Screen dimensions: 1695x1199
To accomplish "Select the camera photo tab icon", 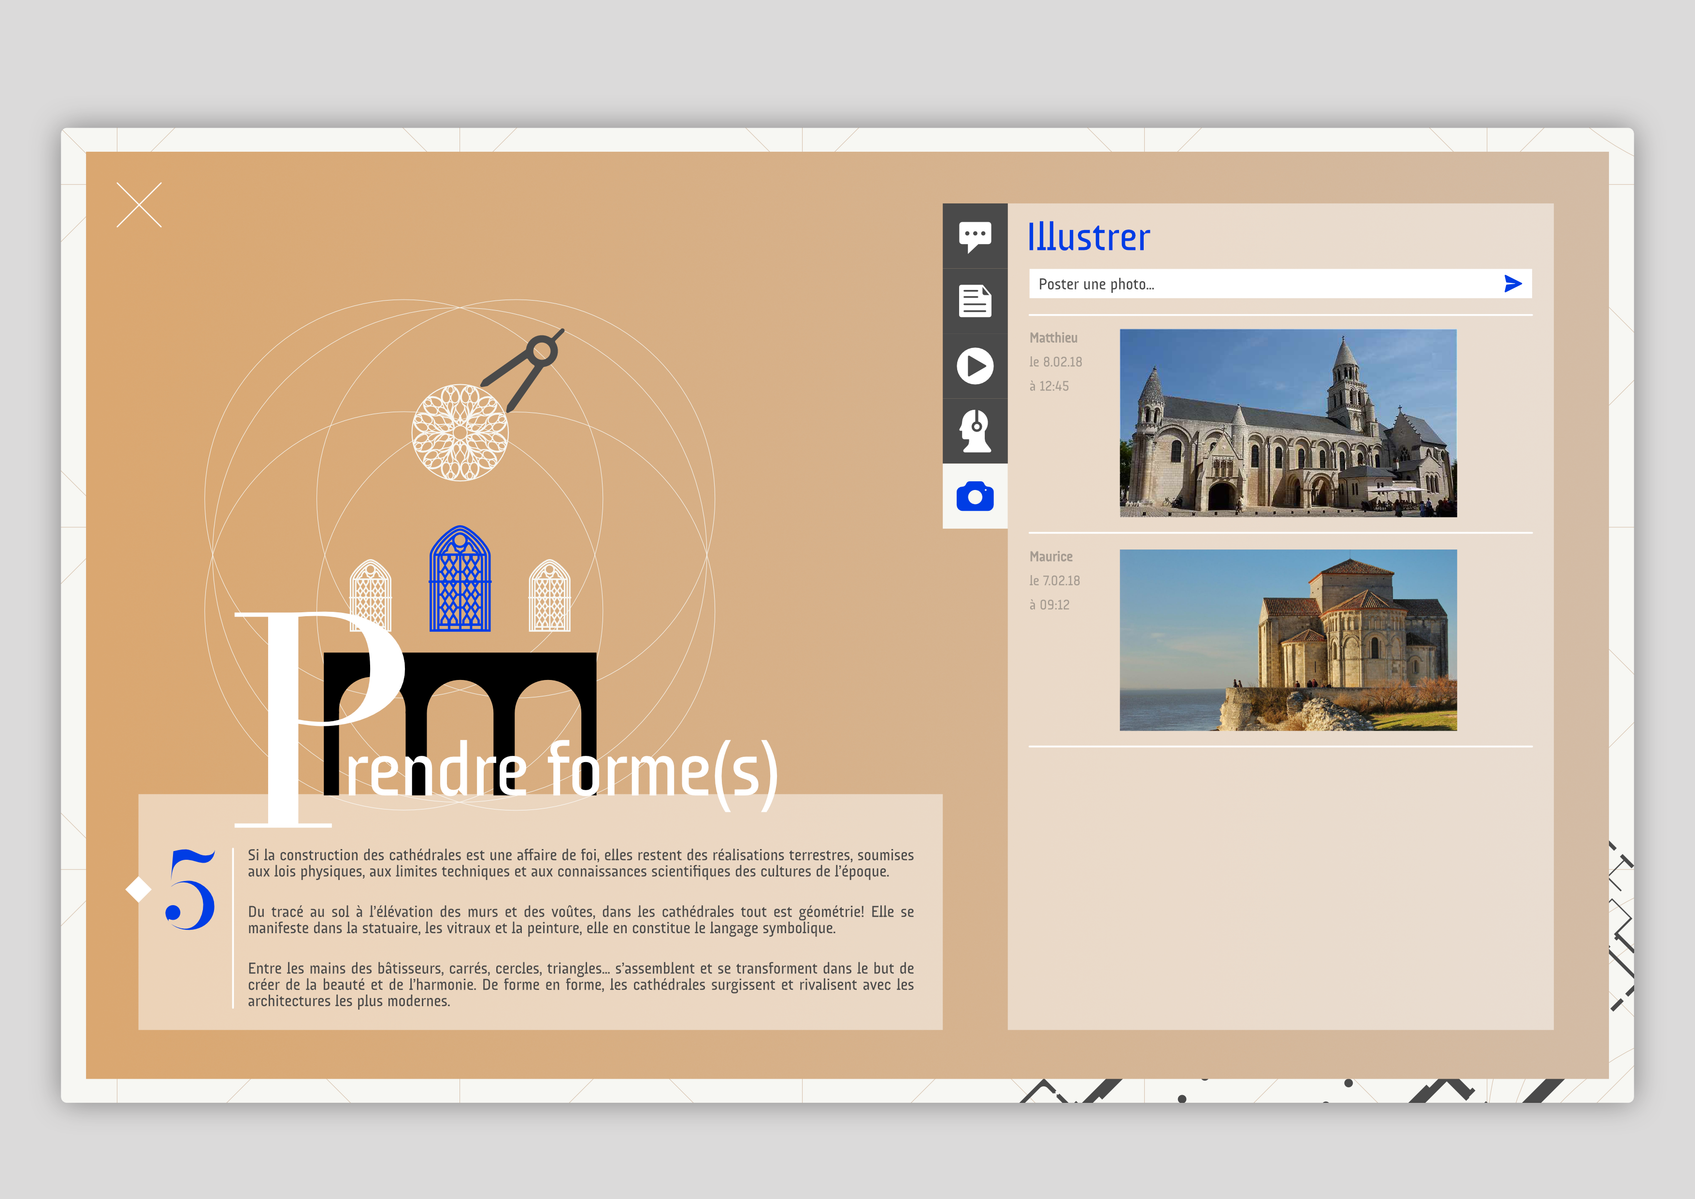I will 975,496.
